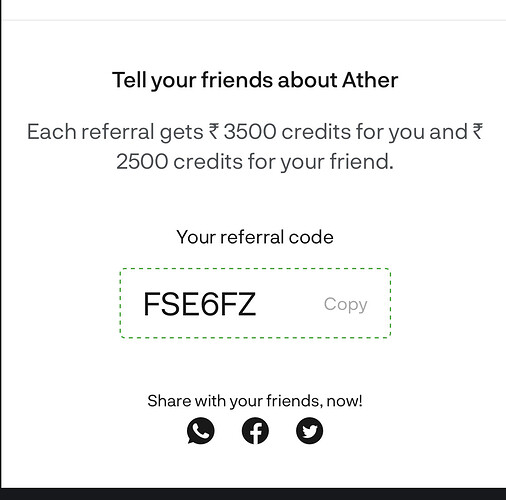This screenshot has height=500, width=506.
Task: Click the rupee symbol before 3500
Action: click(214, 131)
